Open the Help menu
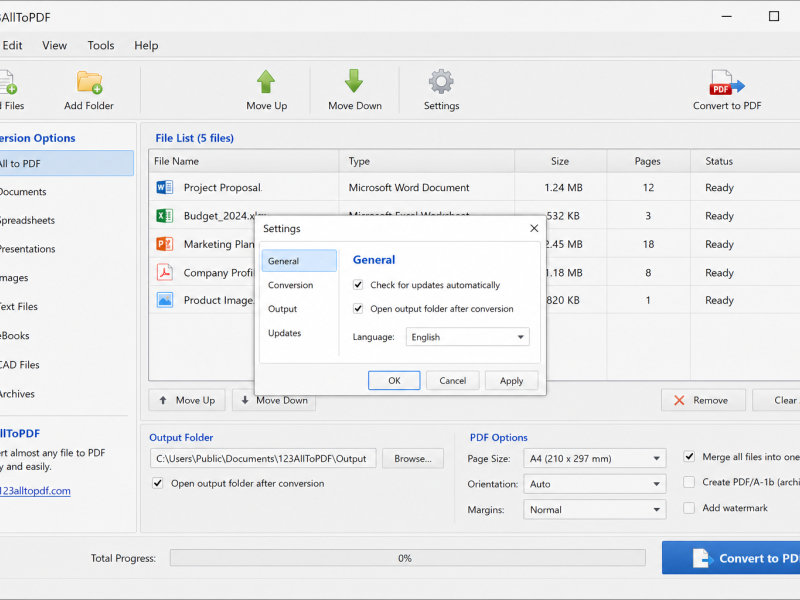This screenshot has width=800, height=600. point(146,45)
